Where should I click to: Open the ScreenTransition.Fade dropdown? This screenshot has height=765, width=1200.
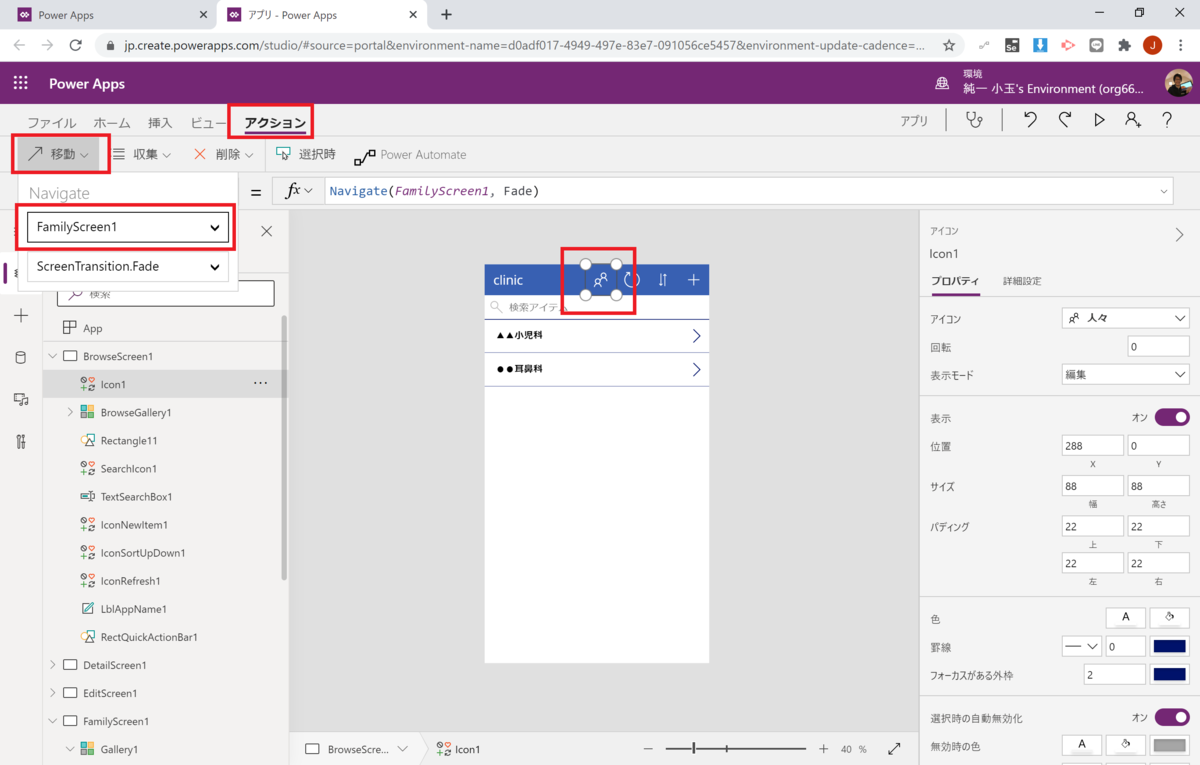click(127, 267)
